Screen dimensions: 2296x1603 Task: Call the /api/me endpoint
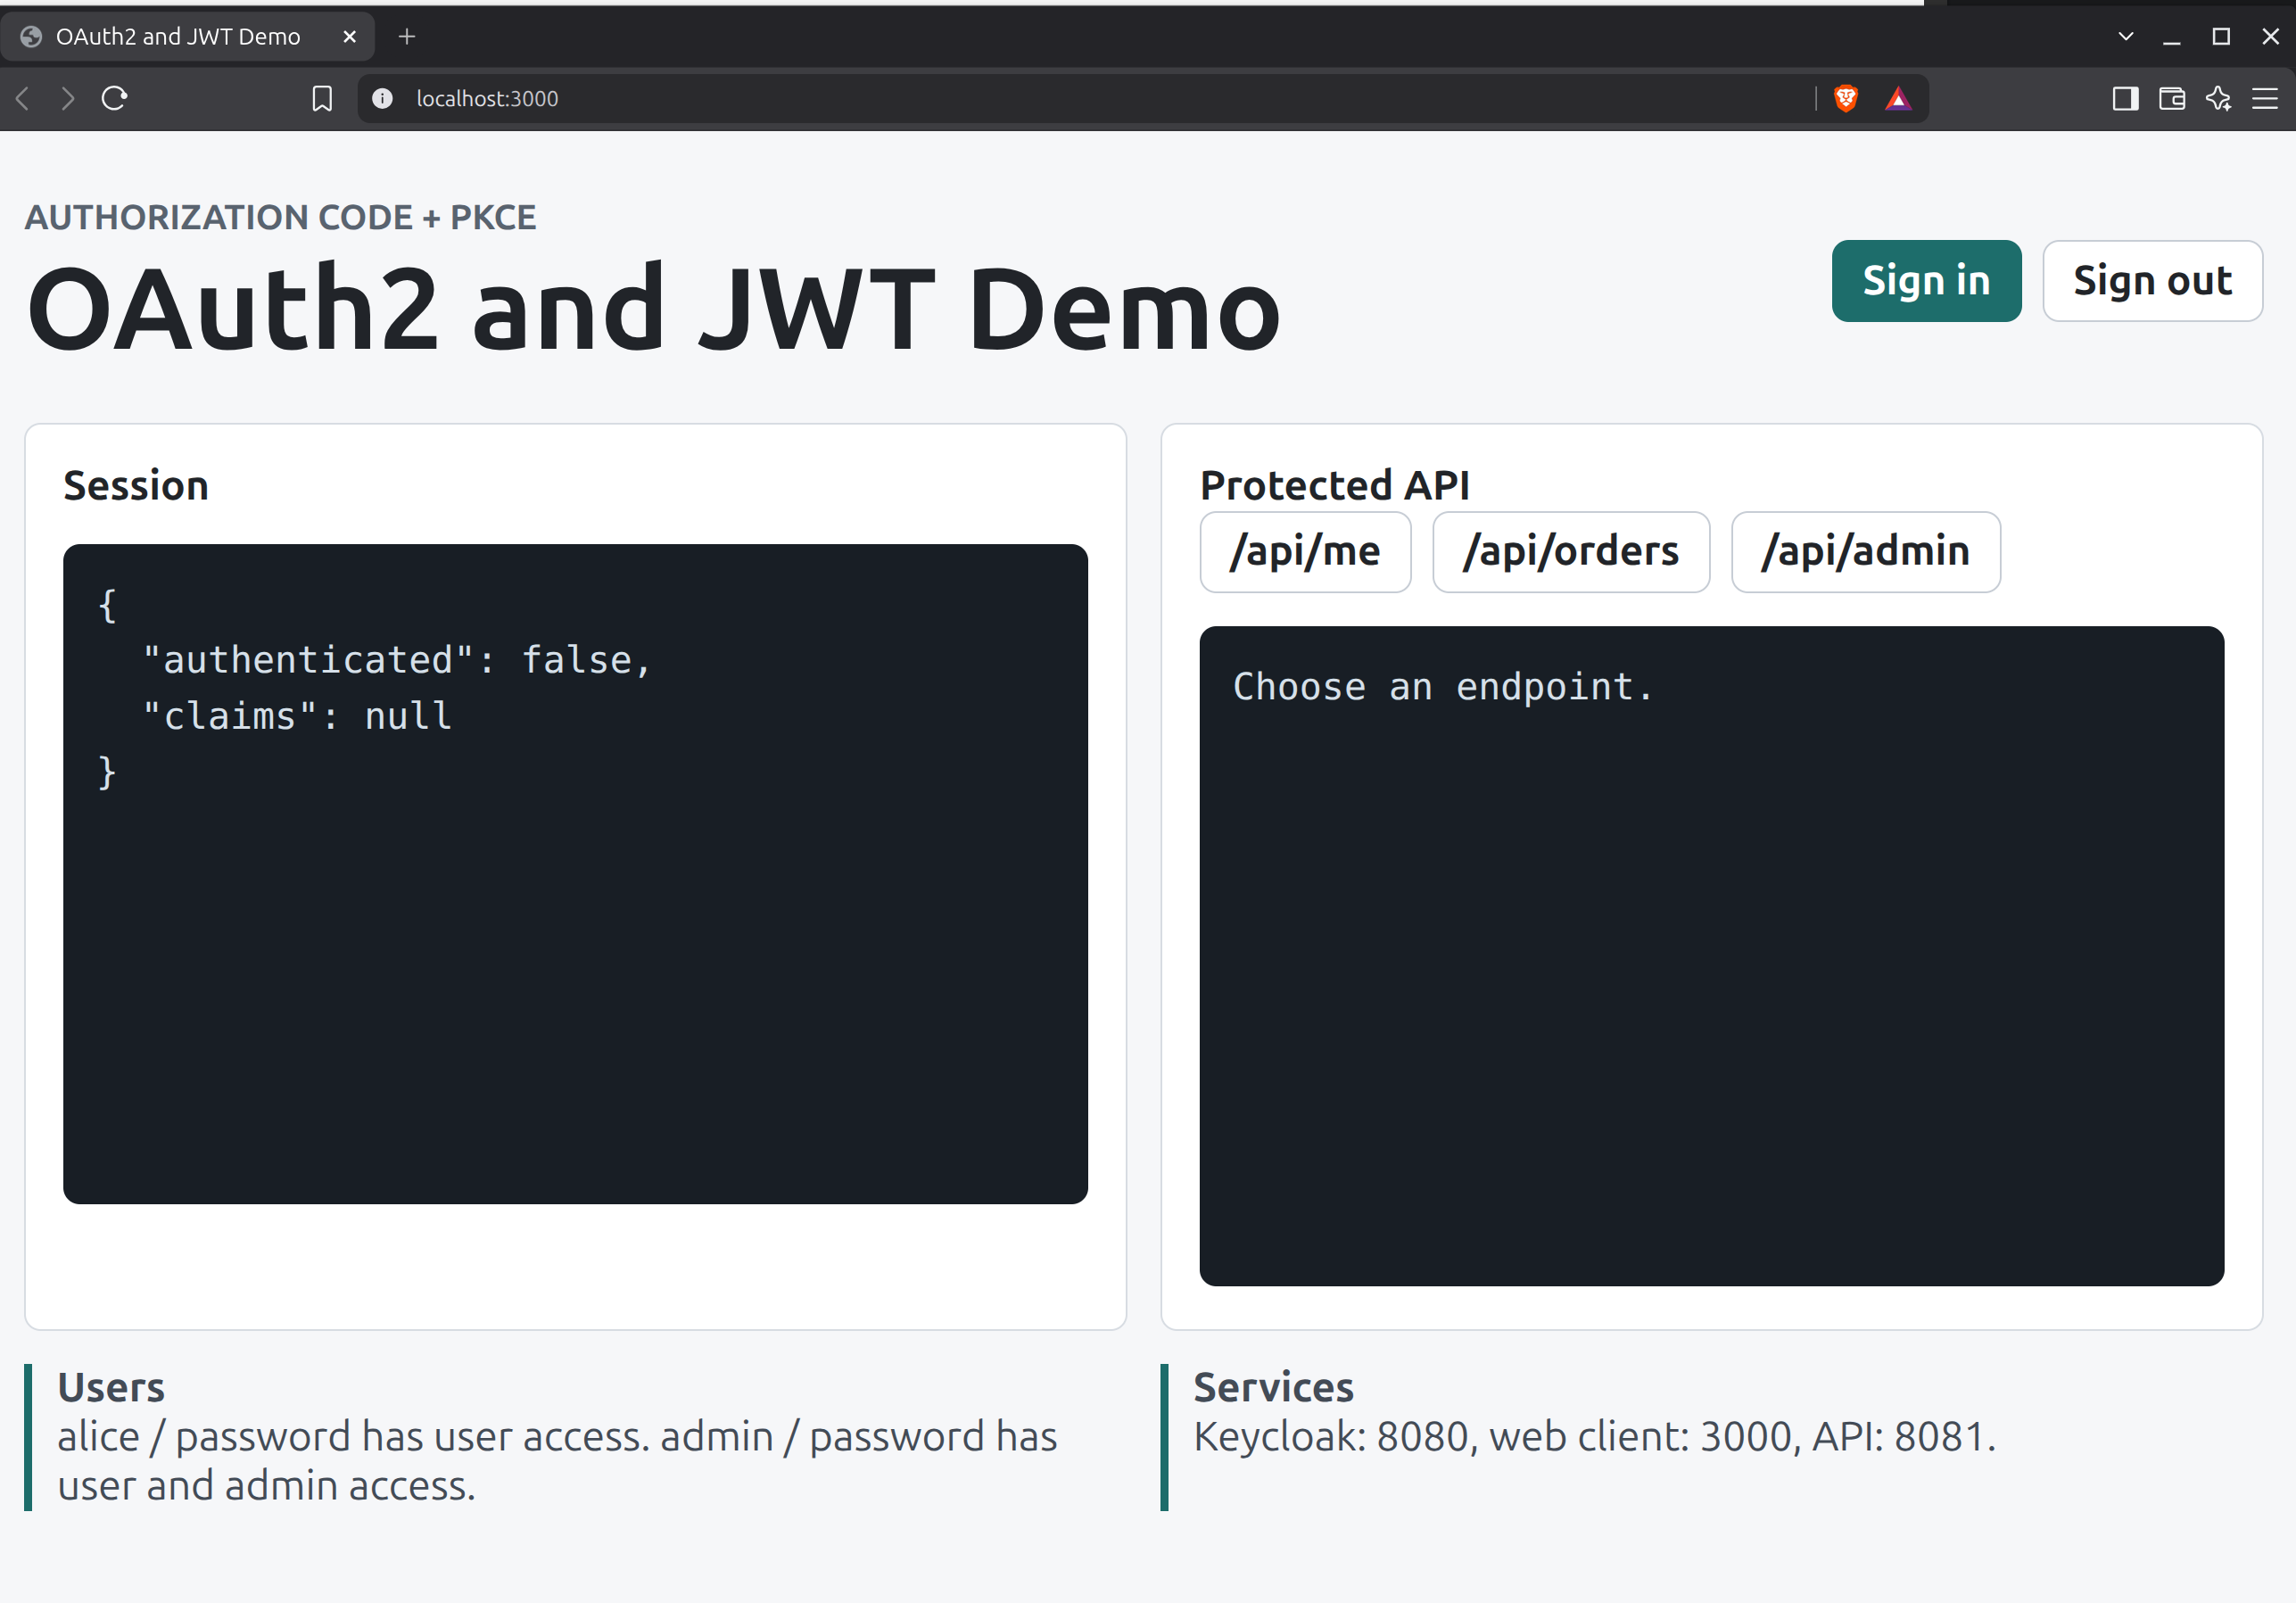pyautogui.click(x=1305, y=552)
